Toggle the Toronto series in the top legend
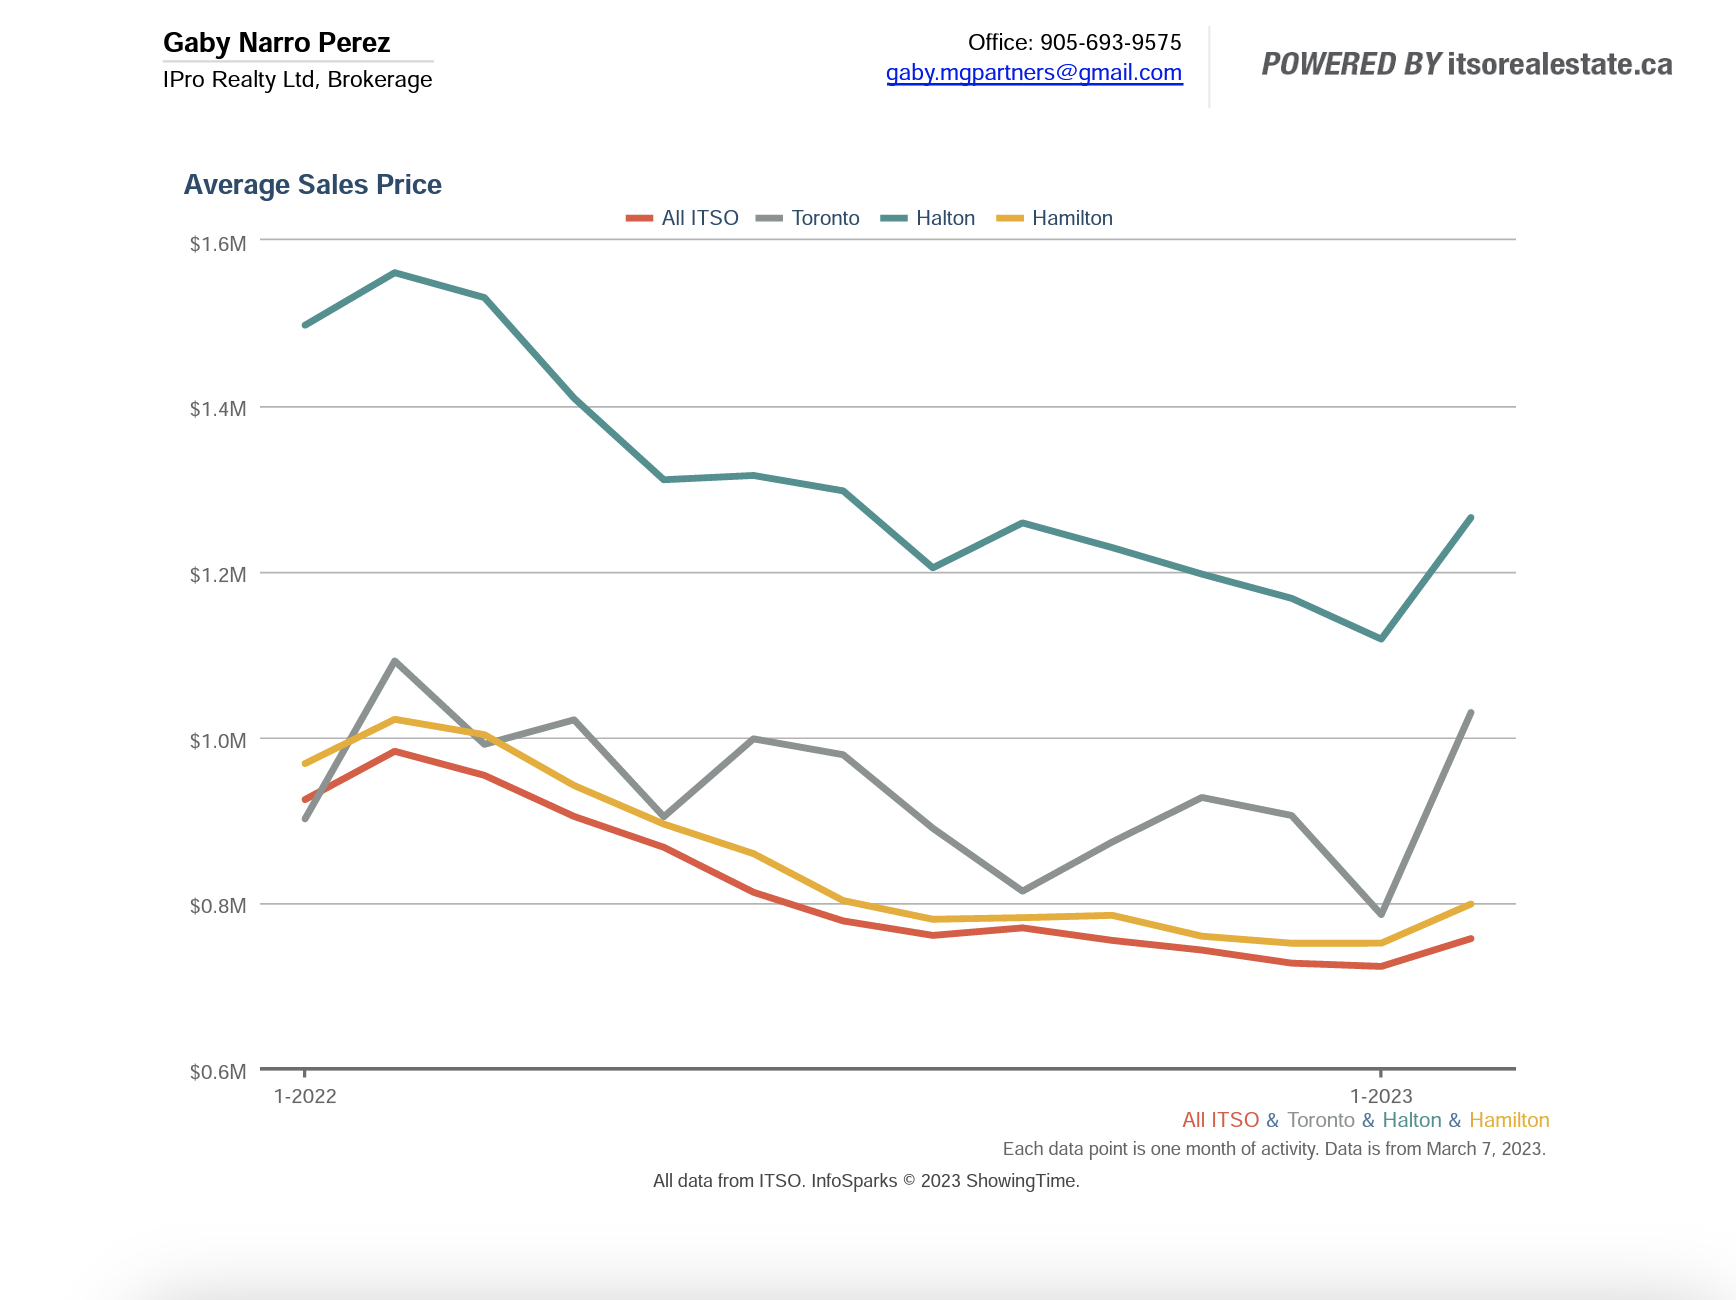The image size is (1736, 1300). pyautogui.click(x=825, y=218)
